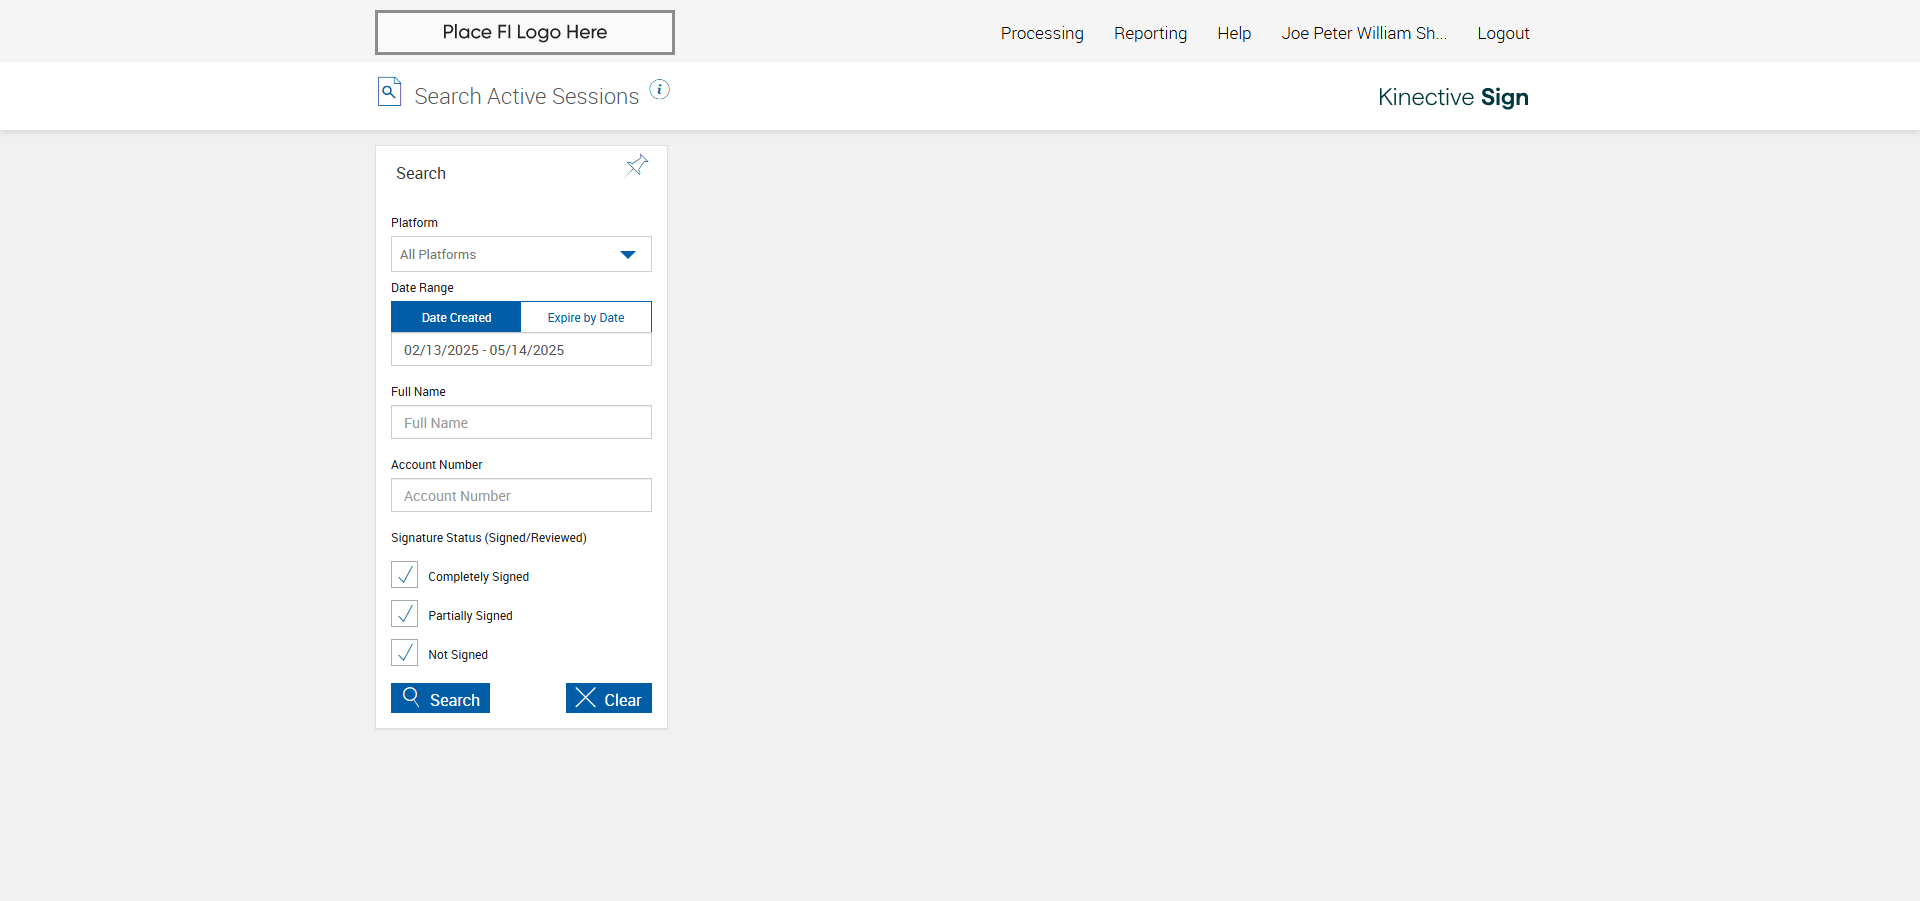1920x901 pixels.
Task: Open the Help menu
Action: pyautogui.click(x=1234, y=33)
